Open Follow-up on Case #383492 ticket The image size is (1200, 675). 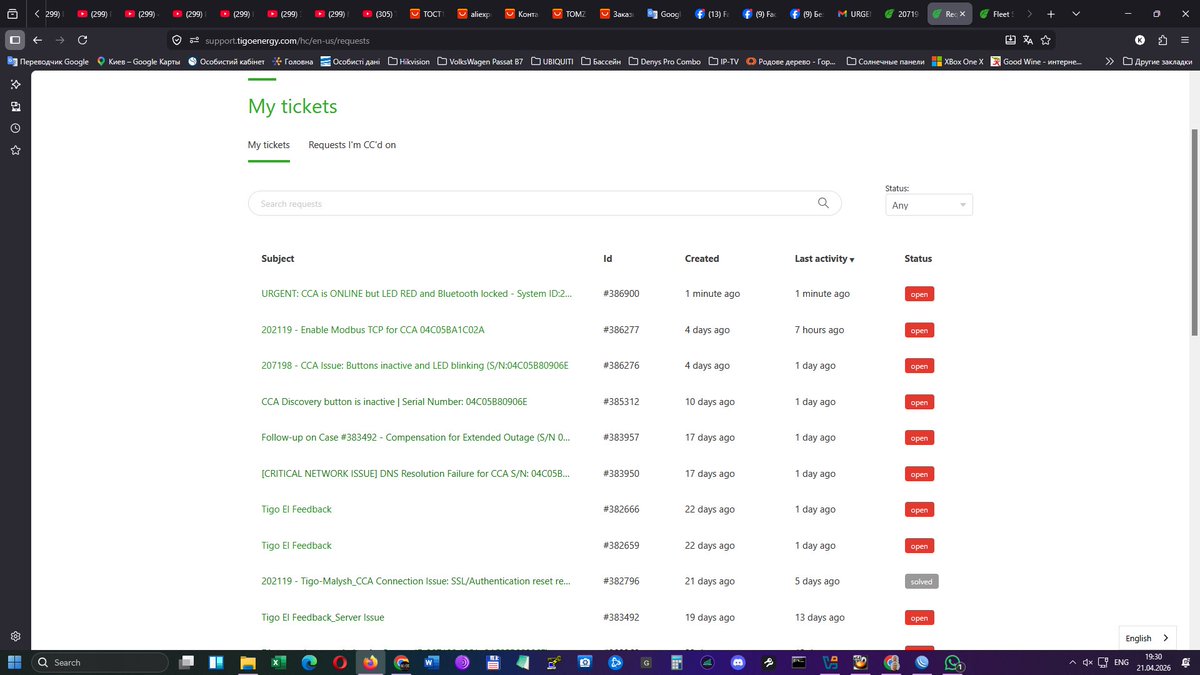pyautogui.click(x=415, y=438)
